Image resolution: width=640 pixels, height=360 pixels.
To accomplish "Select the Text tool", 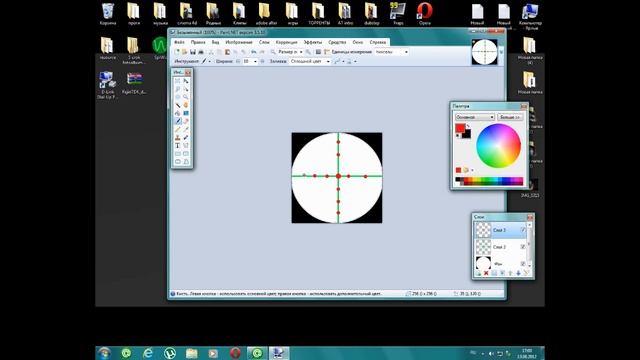I will point(178,146).
